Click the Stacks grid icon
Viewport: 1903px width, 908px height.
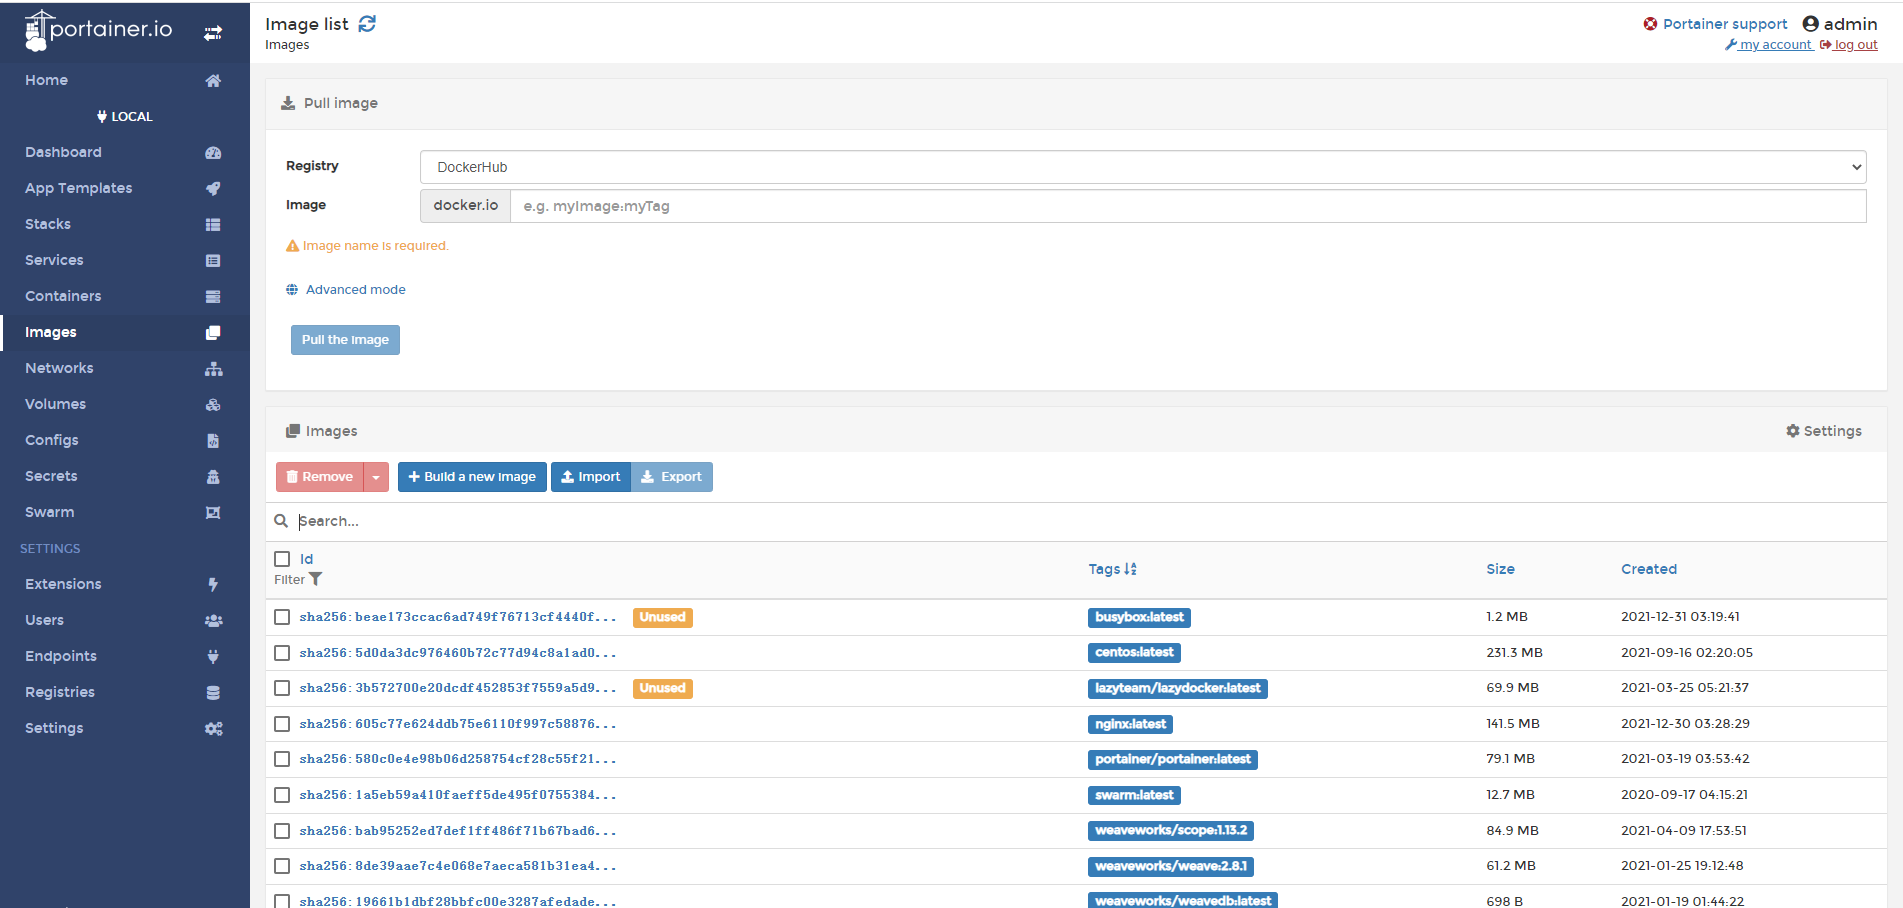213,225
